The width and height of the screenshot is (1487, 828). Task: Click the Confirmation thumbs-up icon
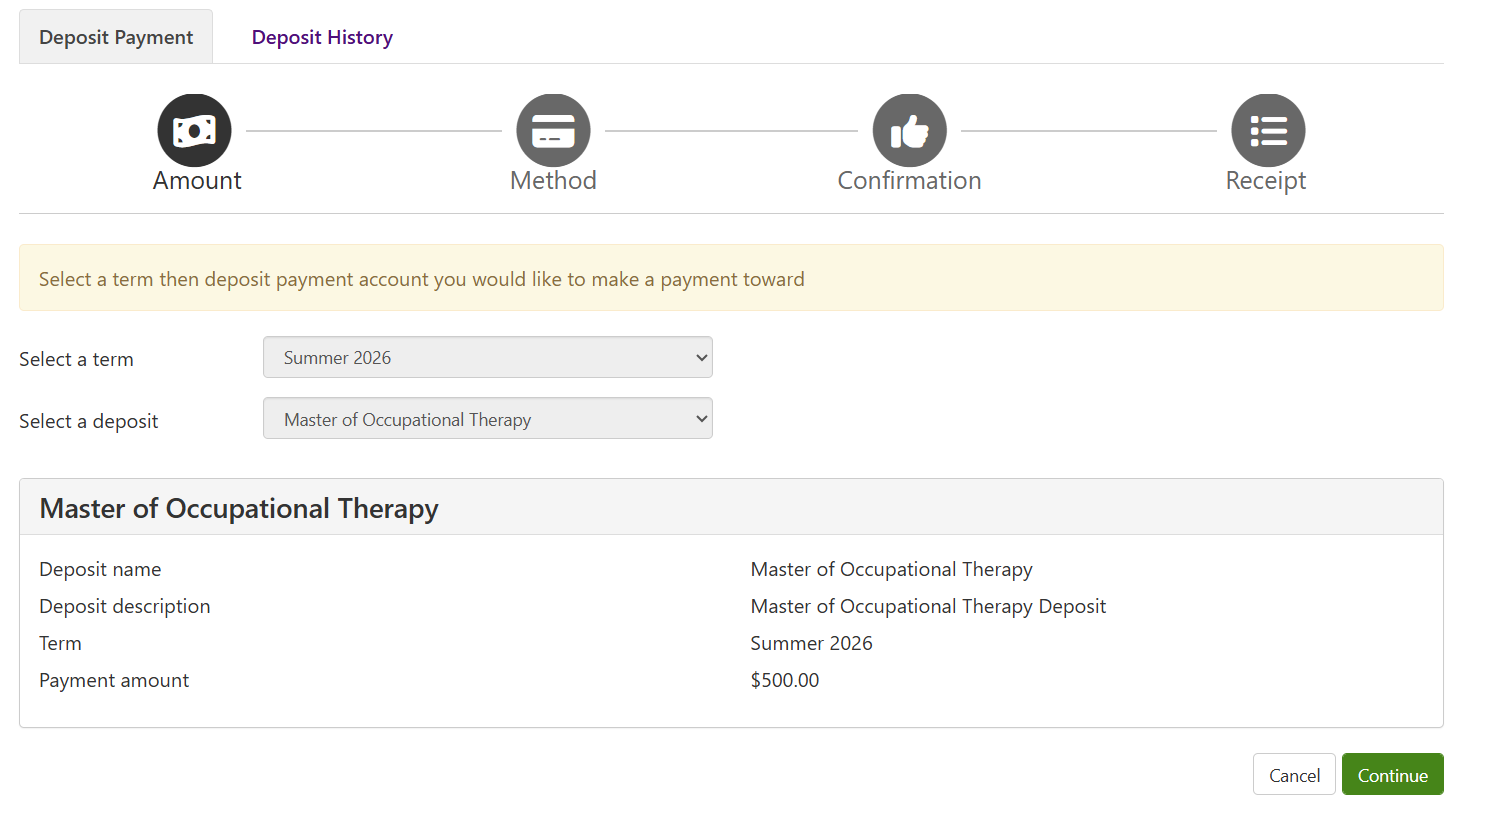(909, 131)
